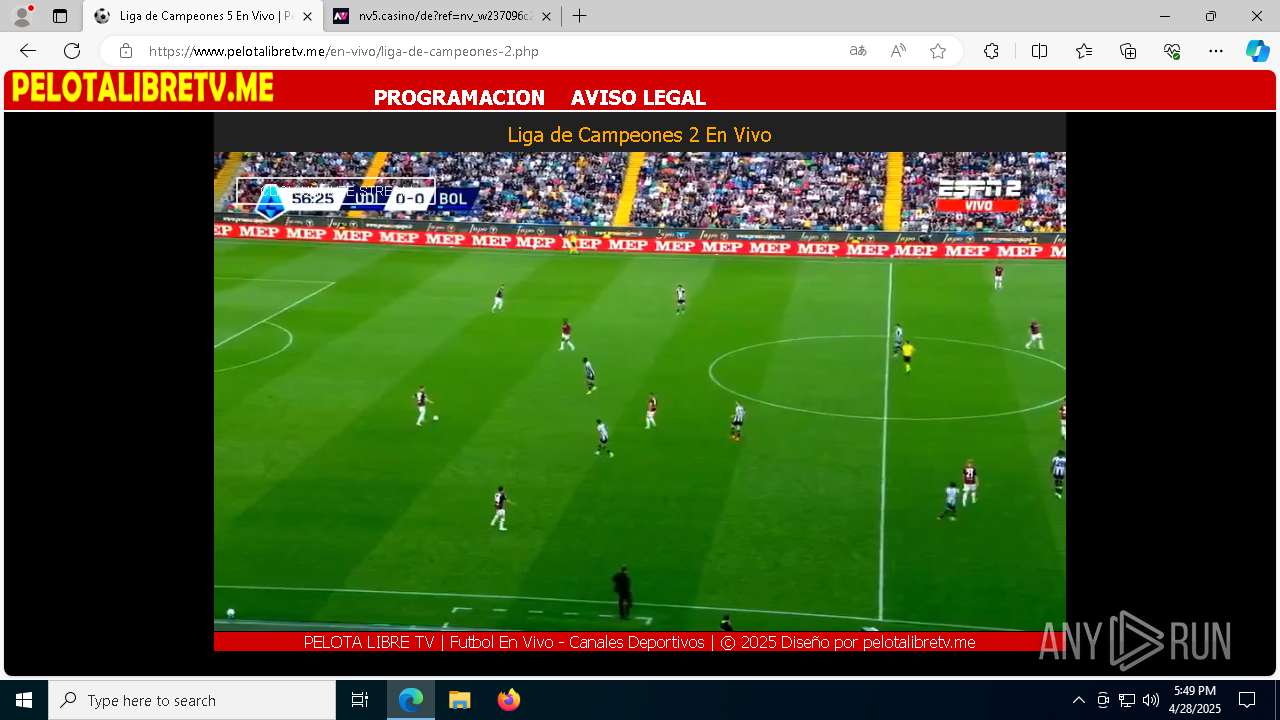Toggle split screen view
The image size is (1280, 720).
coord(1039,51)
